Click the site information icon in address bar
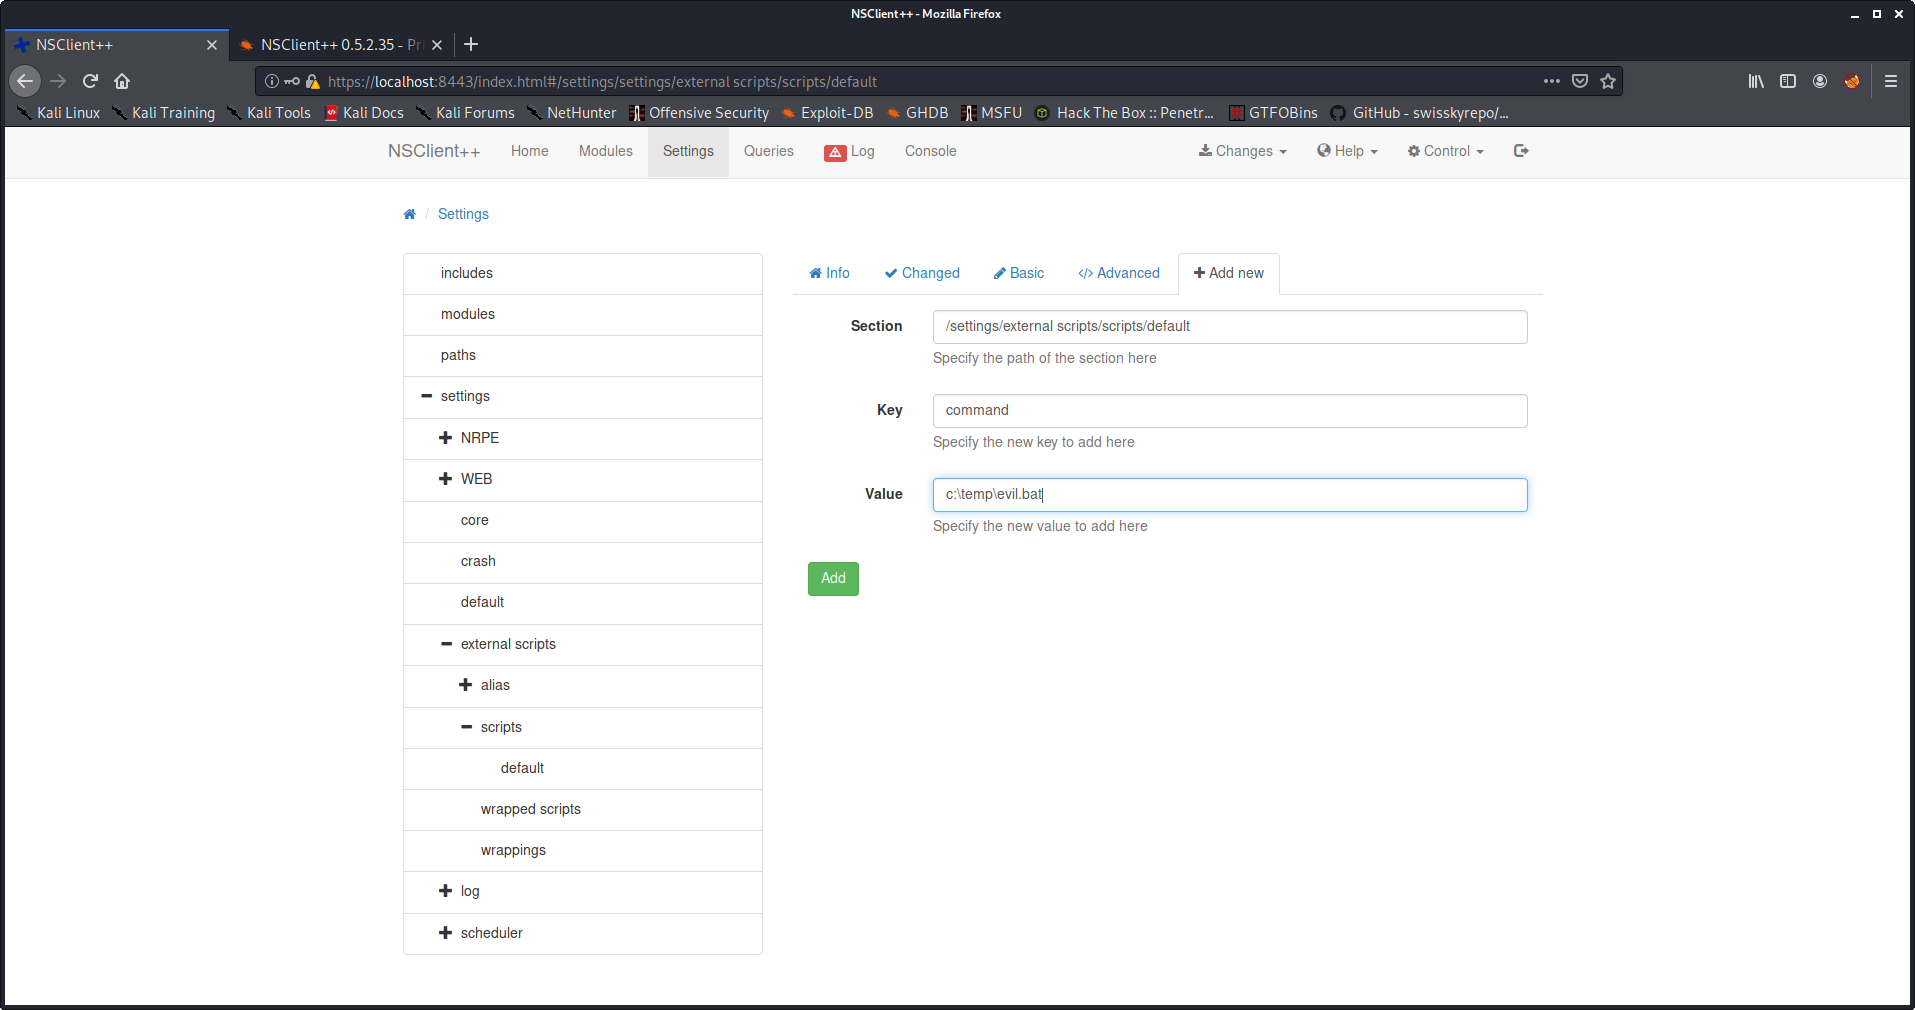 click(272, 81)
